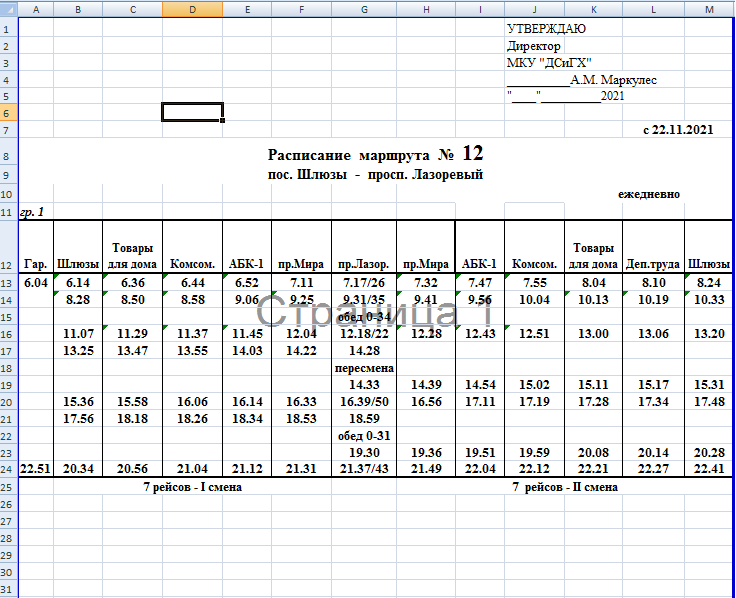Click the Select All corner box
736x598 pixels.
(9, 9)
